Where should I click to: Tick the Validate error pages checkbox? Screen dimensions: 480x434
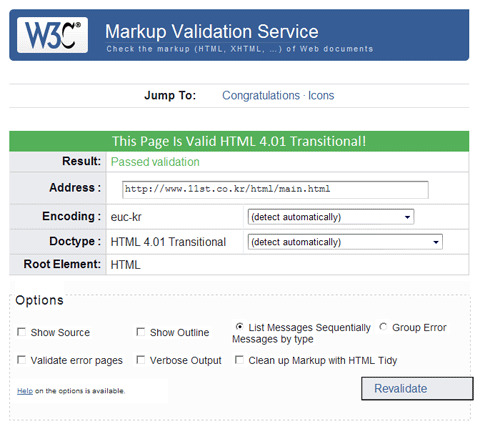[22, 360]
